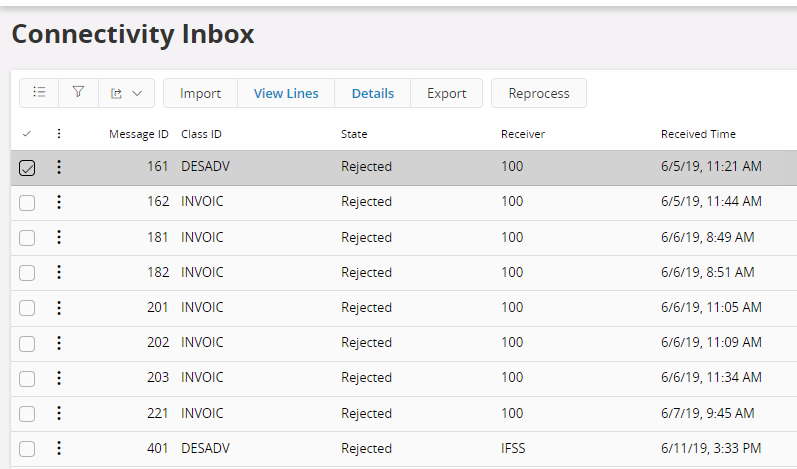Open row menu for message 161
Screen dimensions: 797x469
pyautogui.click(x=59, y=167)
